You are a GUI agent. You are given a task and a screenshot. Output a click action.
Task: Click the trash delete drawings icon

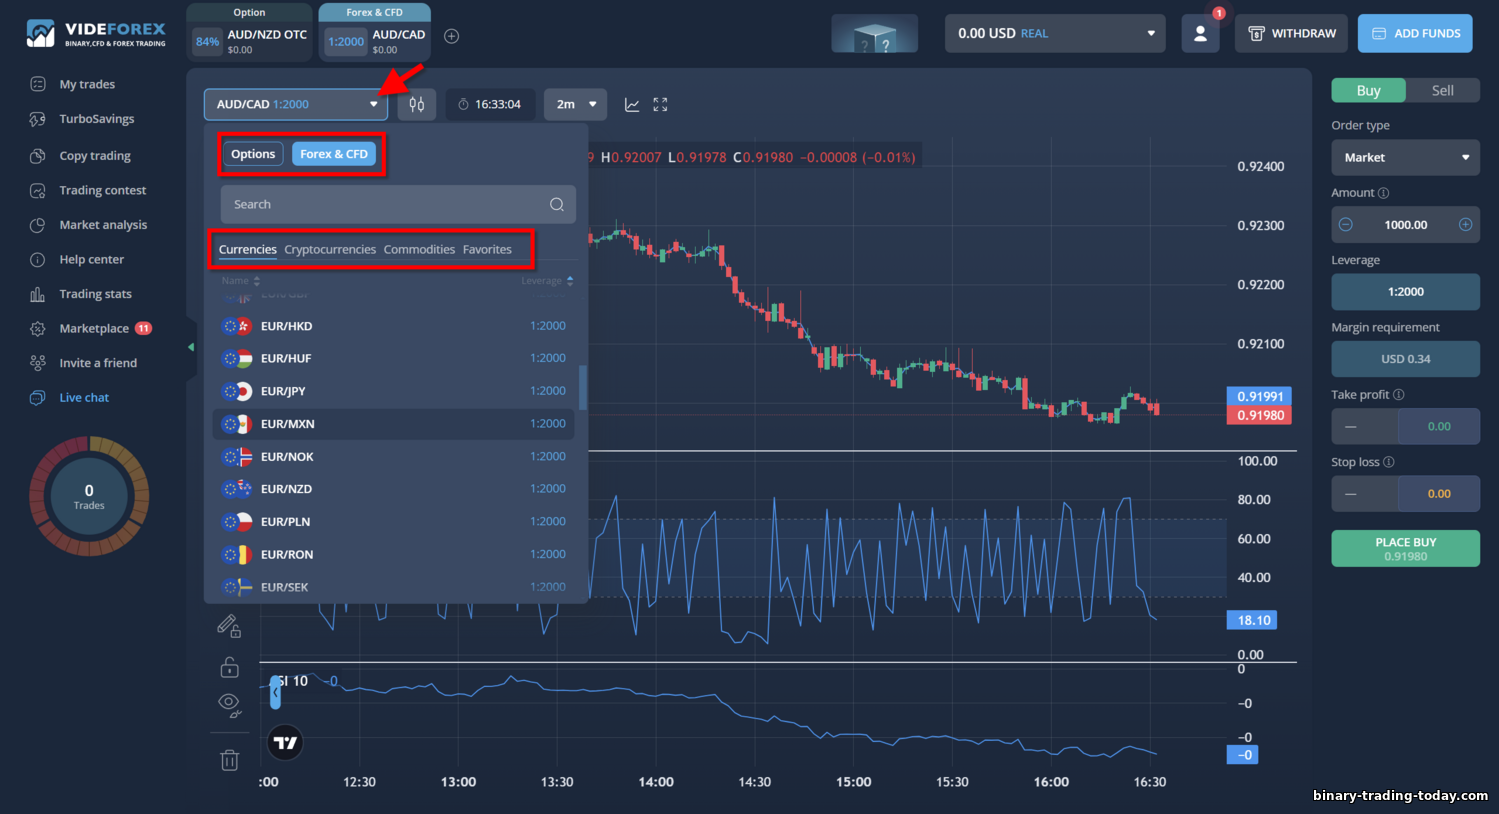pos(229,760)
